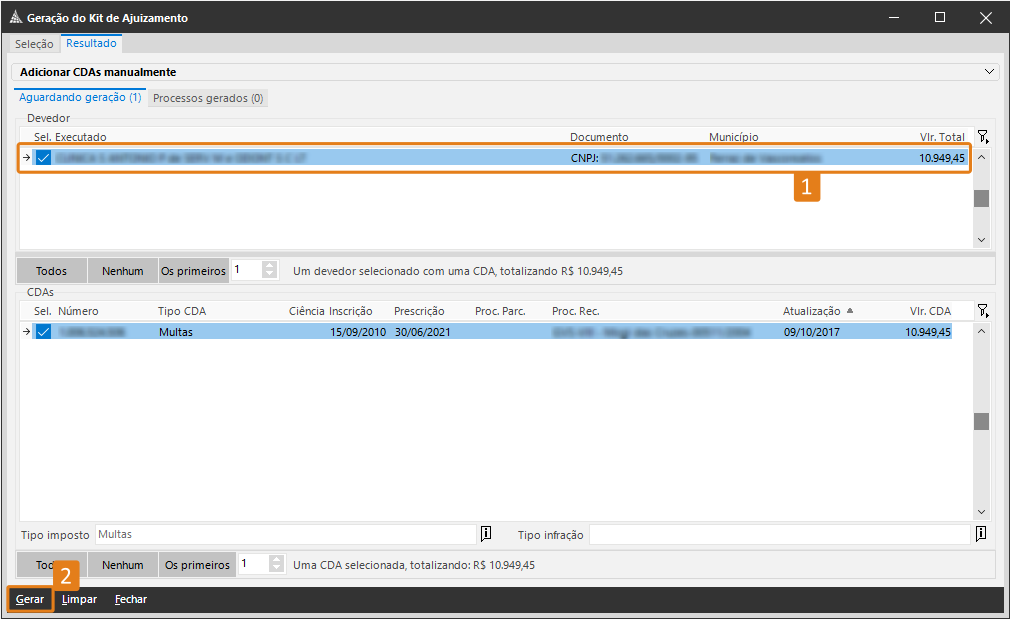Click the Gerar button

tap(30, 600)
